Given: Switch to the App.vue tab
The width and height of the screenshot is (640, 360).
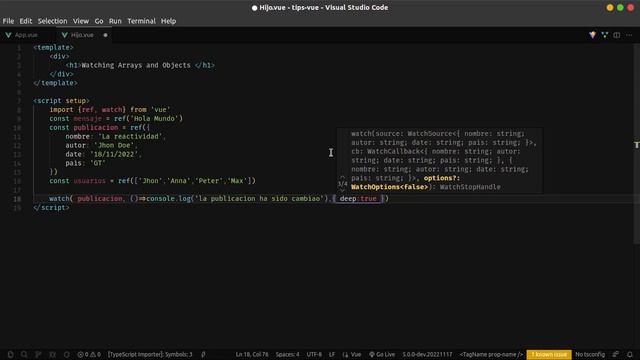Looking at the screenshot, I should [26, 35].
